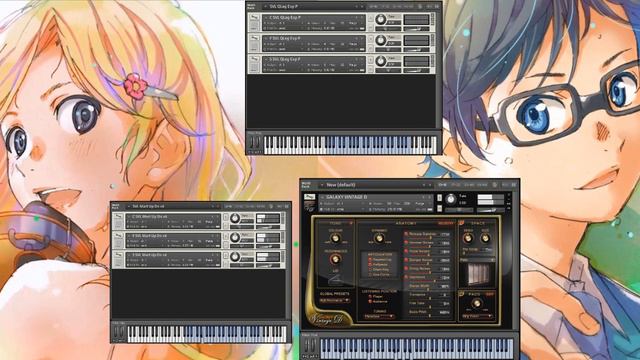Open wrench icon on F SVL Mart Up Dn

click(x=118, y=237)
